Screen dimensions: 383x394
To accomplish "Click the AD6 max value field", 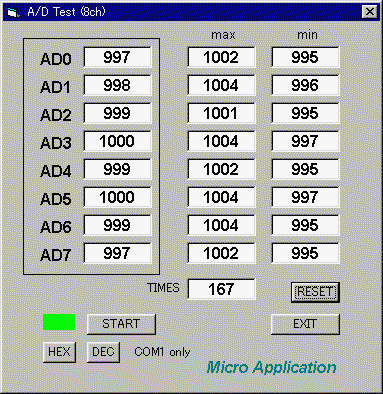I will pyautogui.click(x=221, y=225).
